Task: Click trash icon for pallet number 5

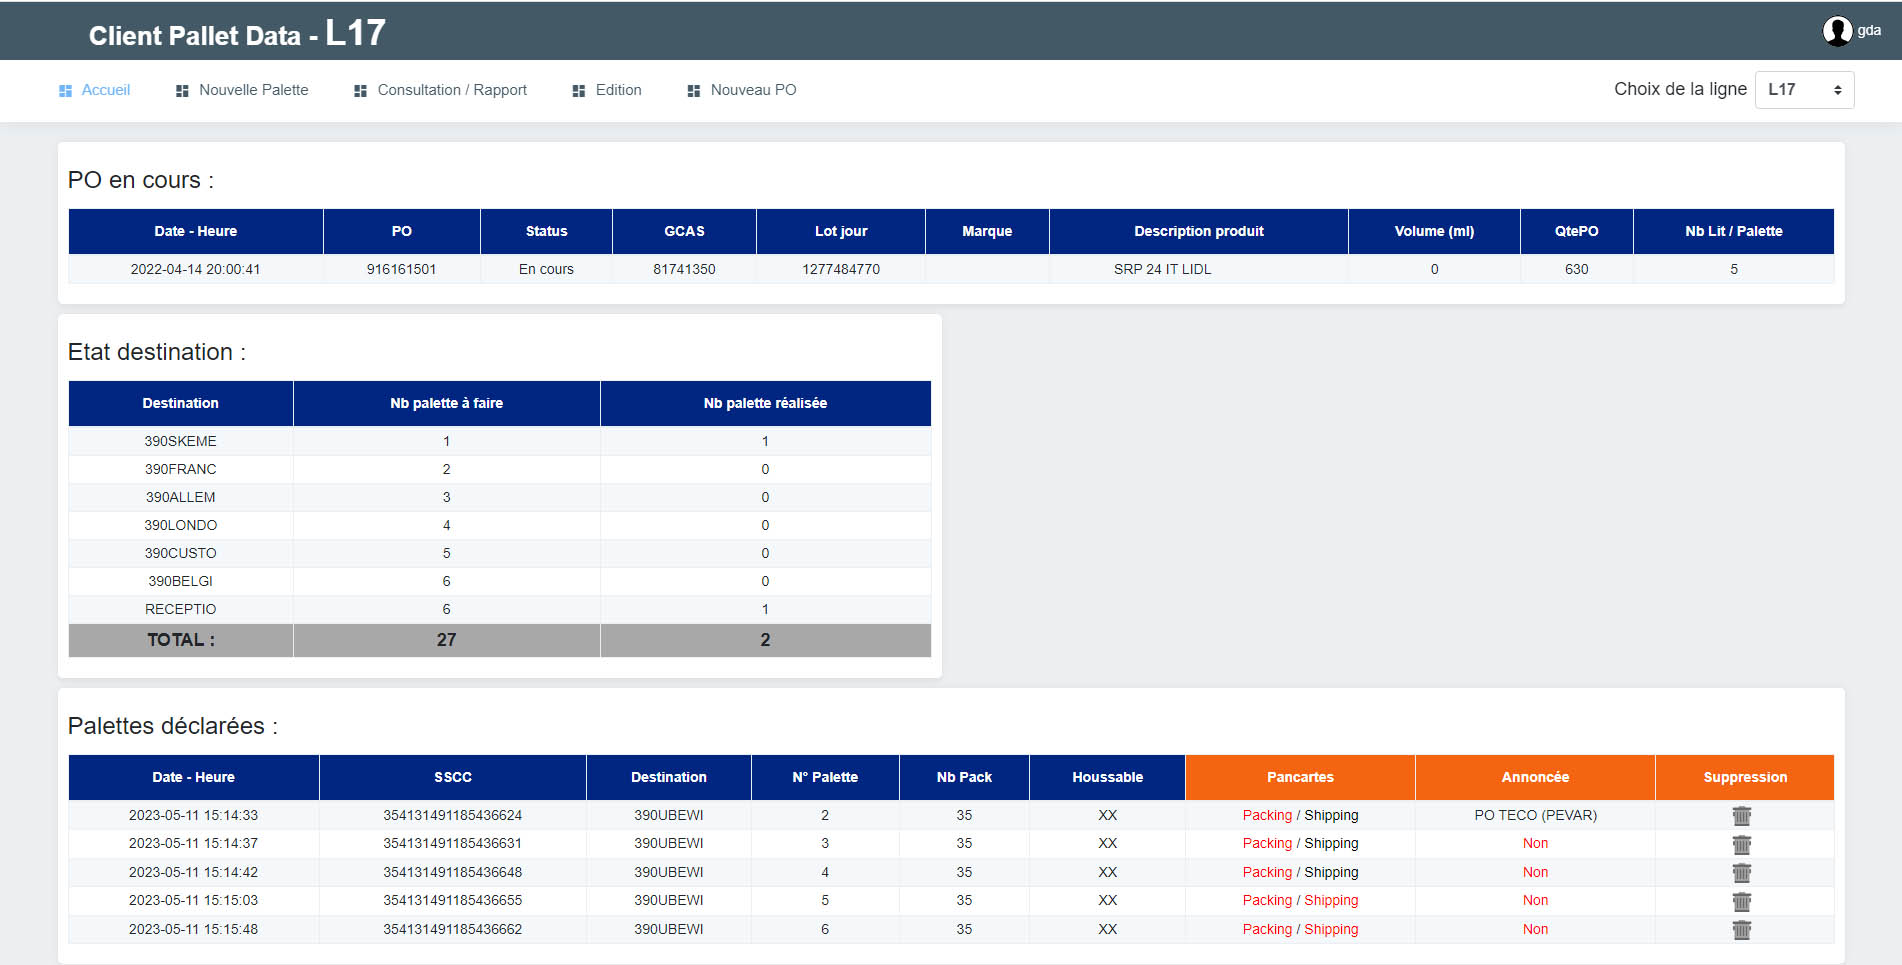Action: 1741,901
